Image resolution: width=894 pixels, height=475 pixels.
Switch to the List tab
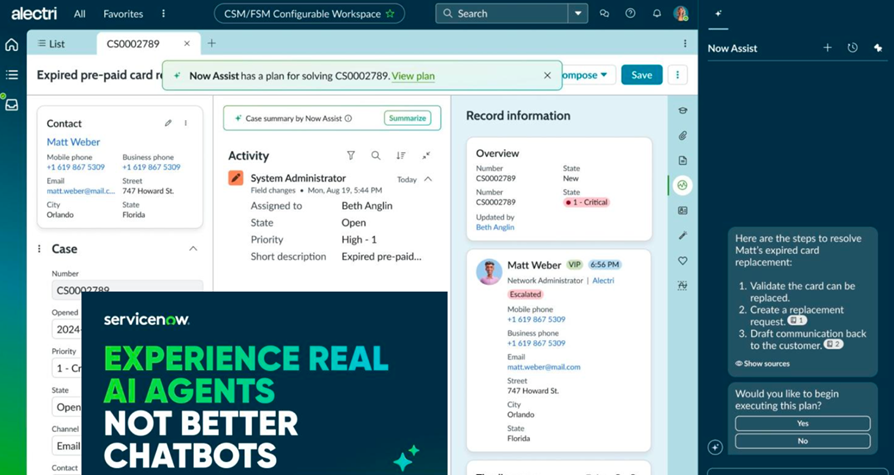tap(51, 44)
